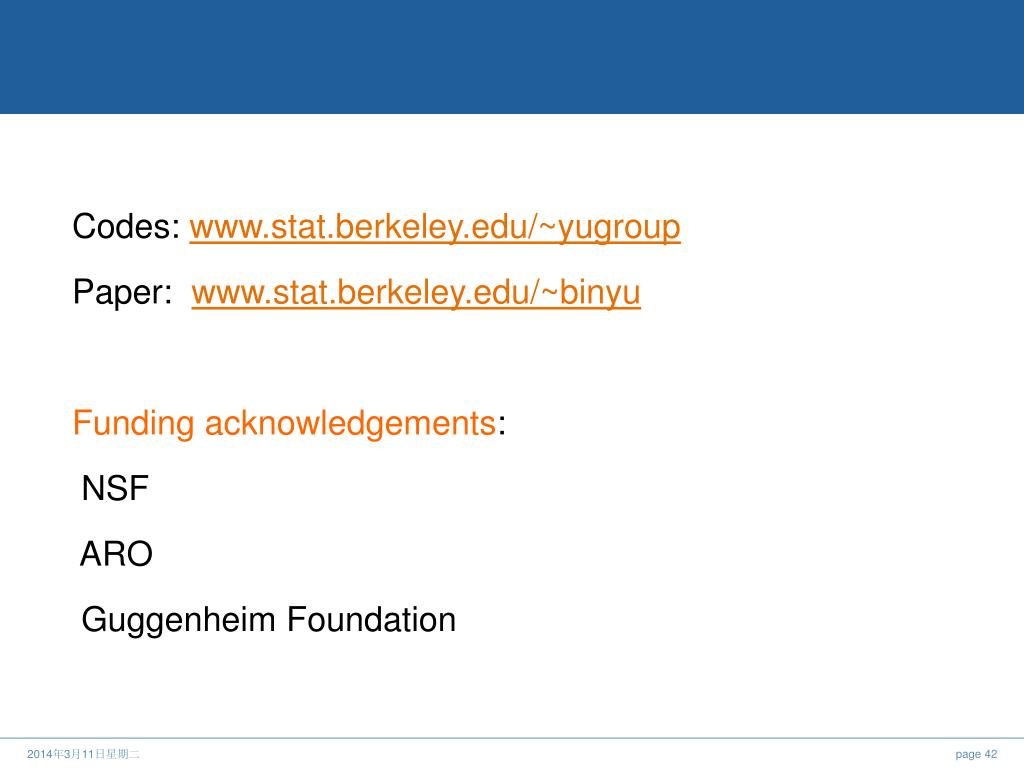
Task: Click the word 'acknowledgements' in heading
Action: [350, 423]
